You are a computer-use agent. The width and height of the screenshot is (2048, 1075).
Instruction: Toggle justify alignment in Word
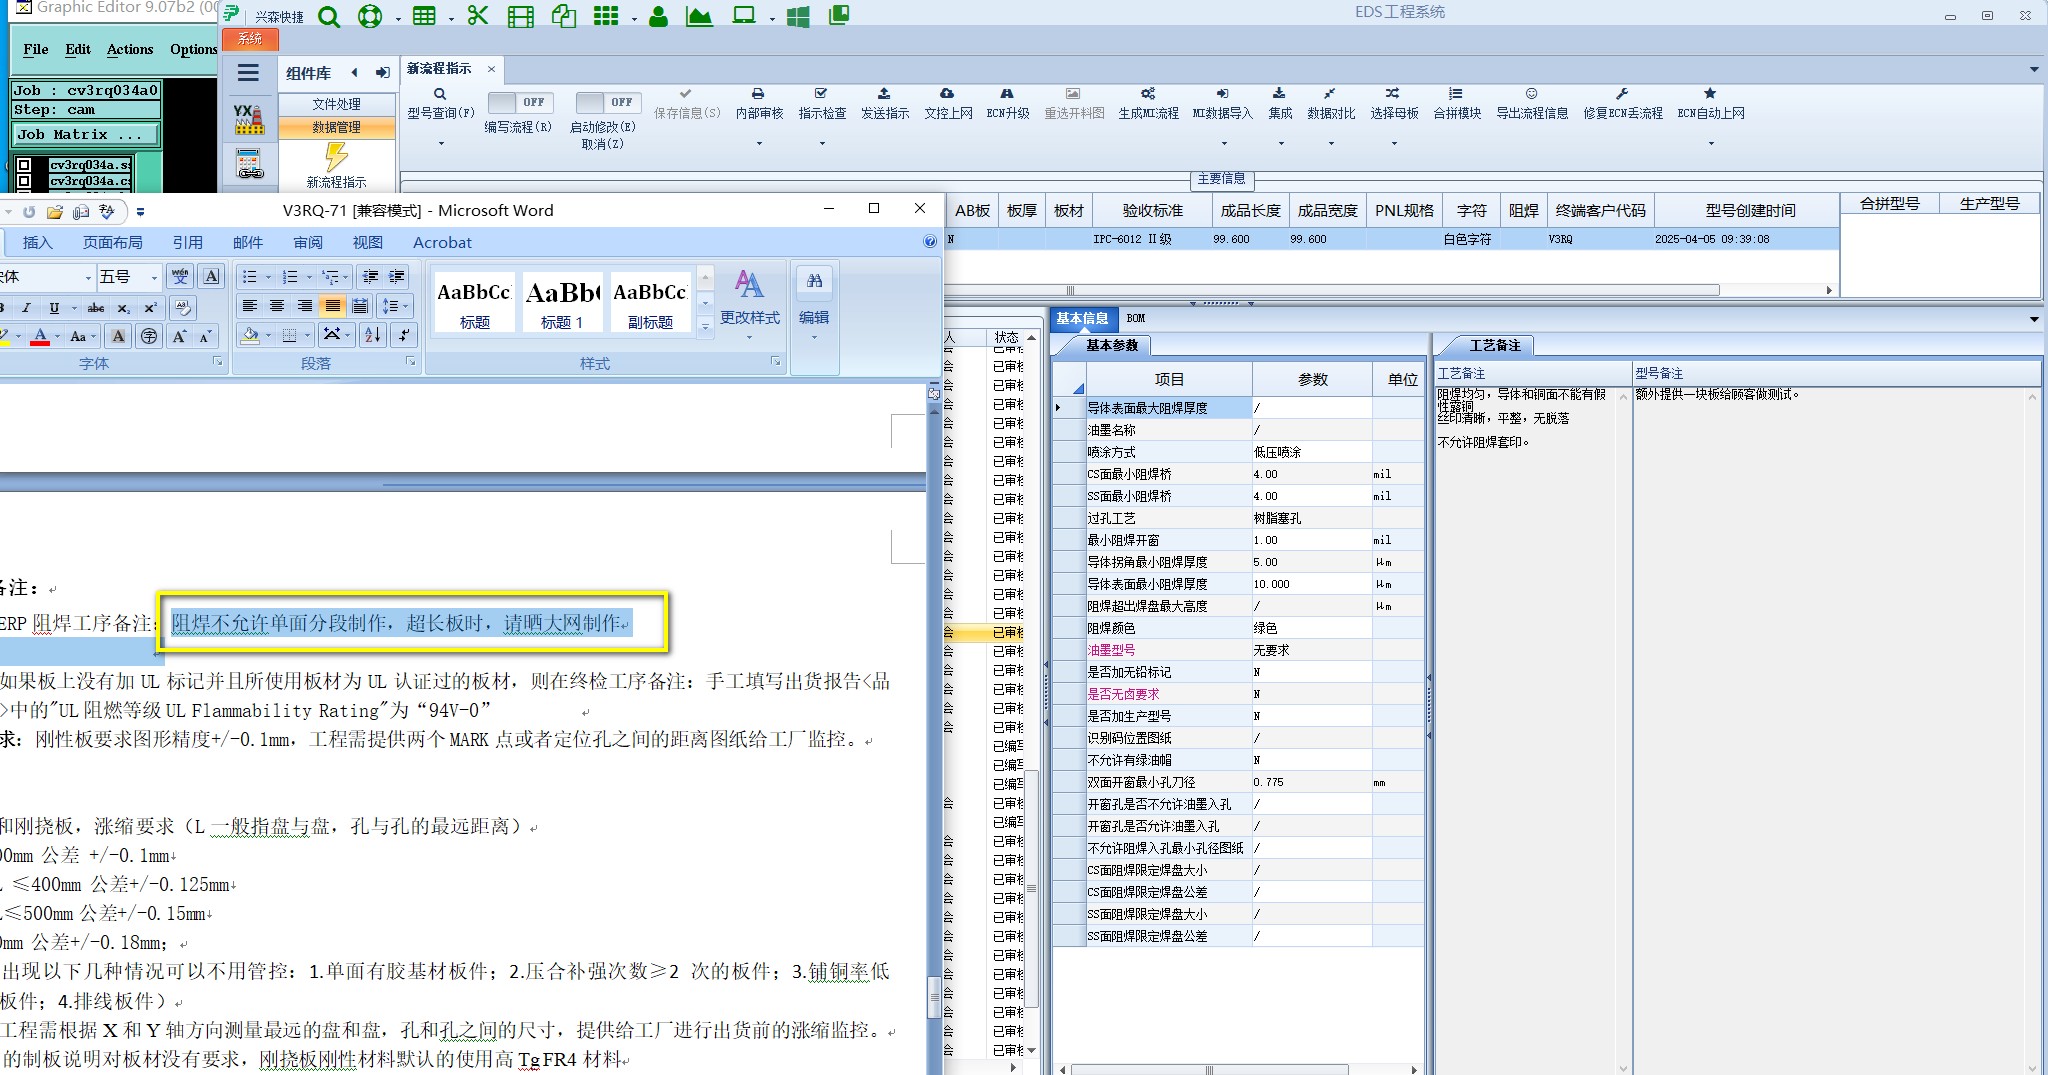coord(332,306)
